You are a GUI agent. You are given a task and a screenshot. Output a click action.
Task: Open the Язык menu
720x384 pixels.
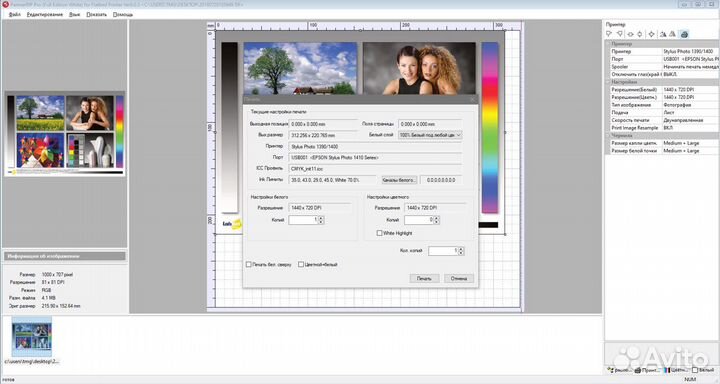74,14
